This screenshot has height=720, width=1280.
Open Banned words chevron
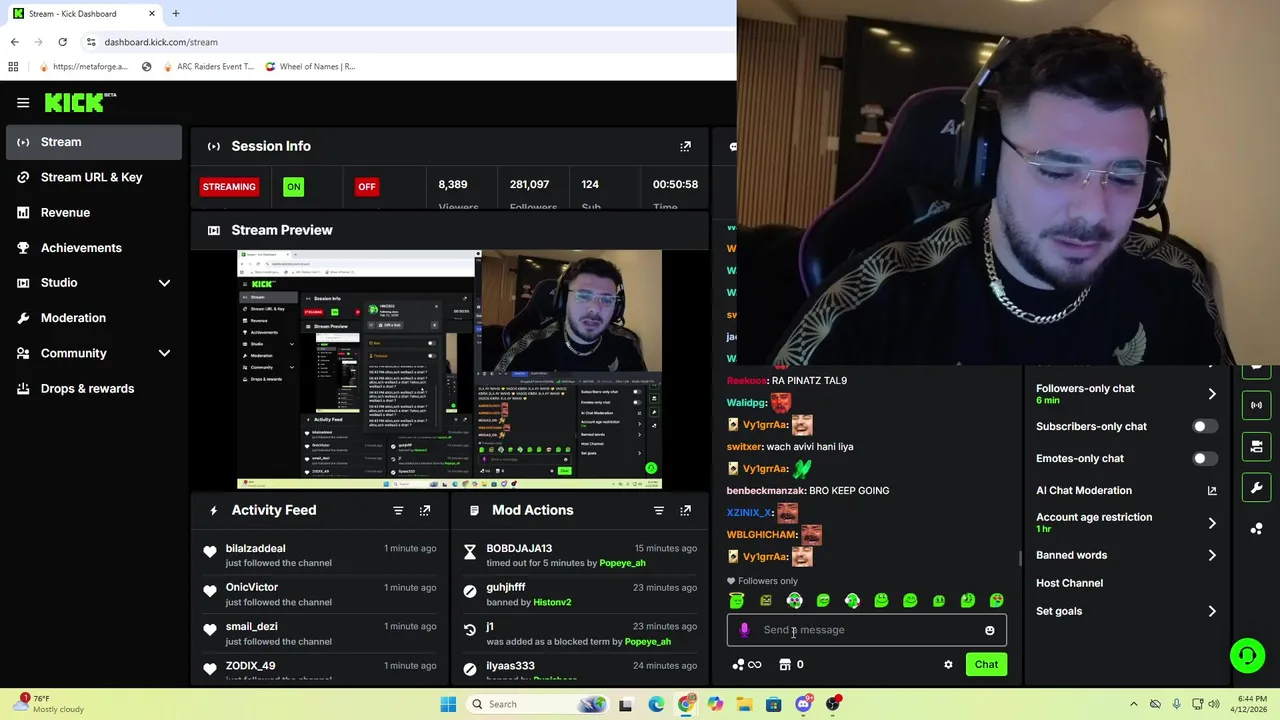pyautogui.click(x=1212, y=555)
